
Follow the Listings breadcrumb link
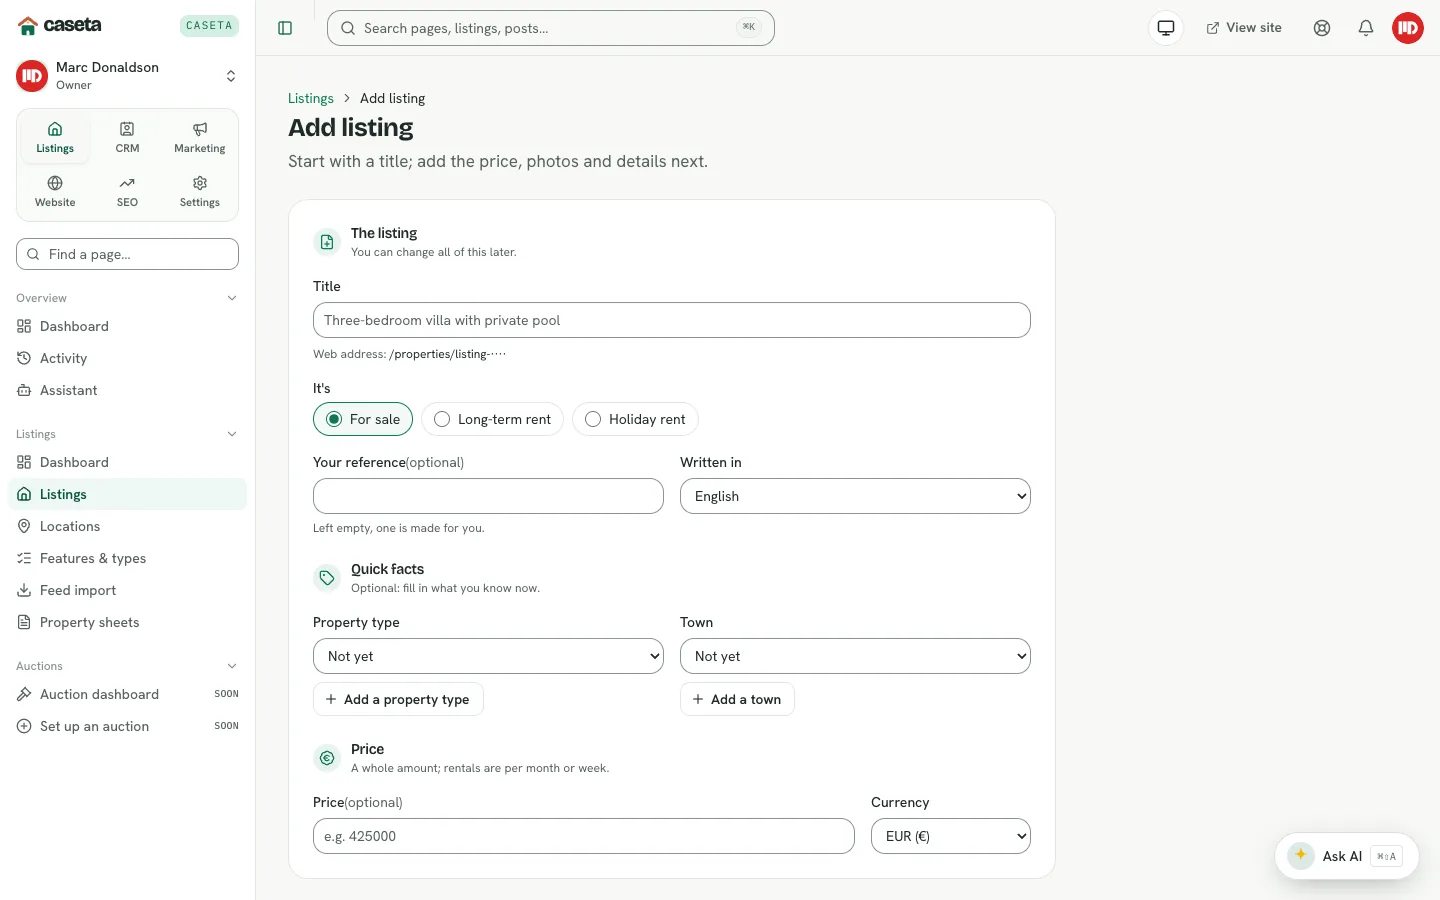pos(311,98)
